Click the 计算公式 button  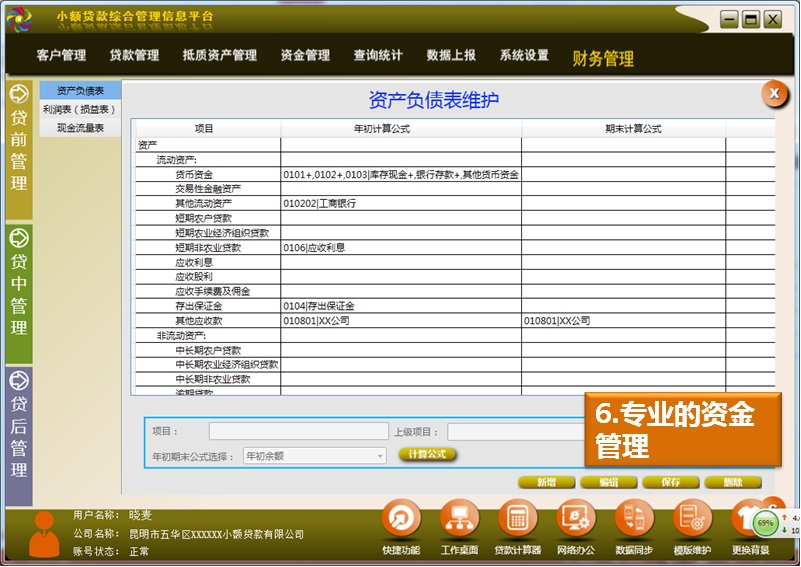[428, 455]
